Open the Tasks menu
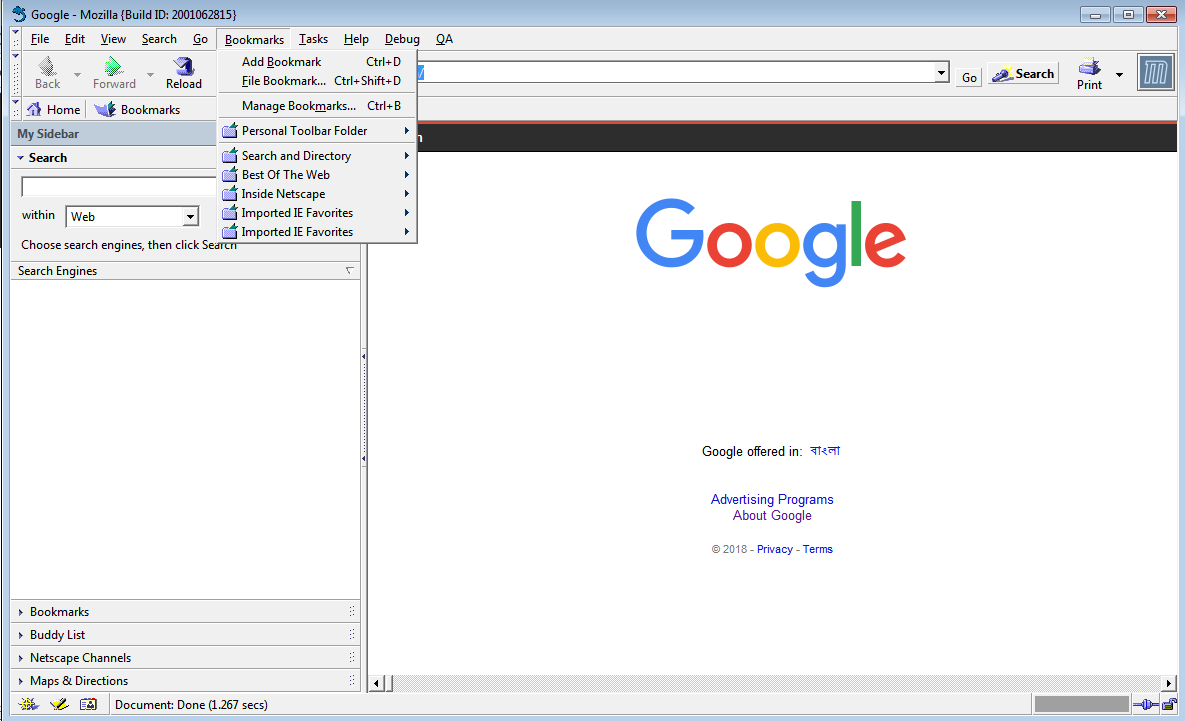Viewport: 1185px width, 721px height. click(313, 38)
